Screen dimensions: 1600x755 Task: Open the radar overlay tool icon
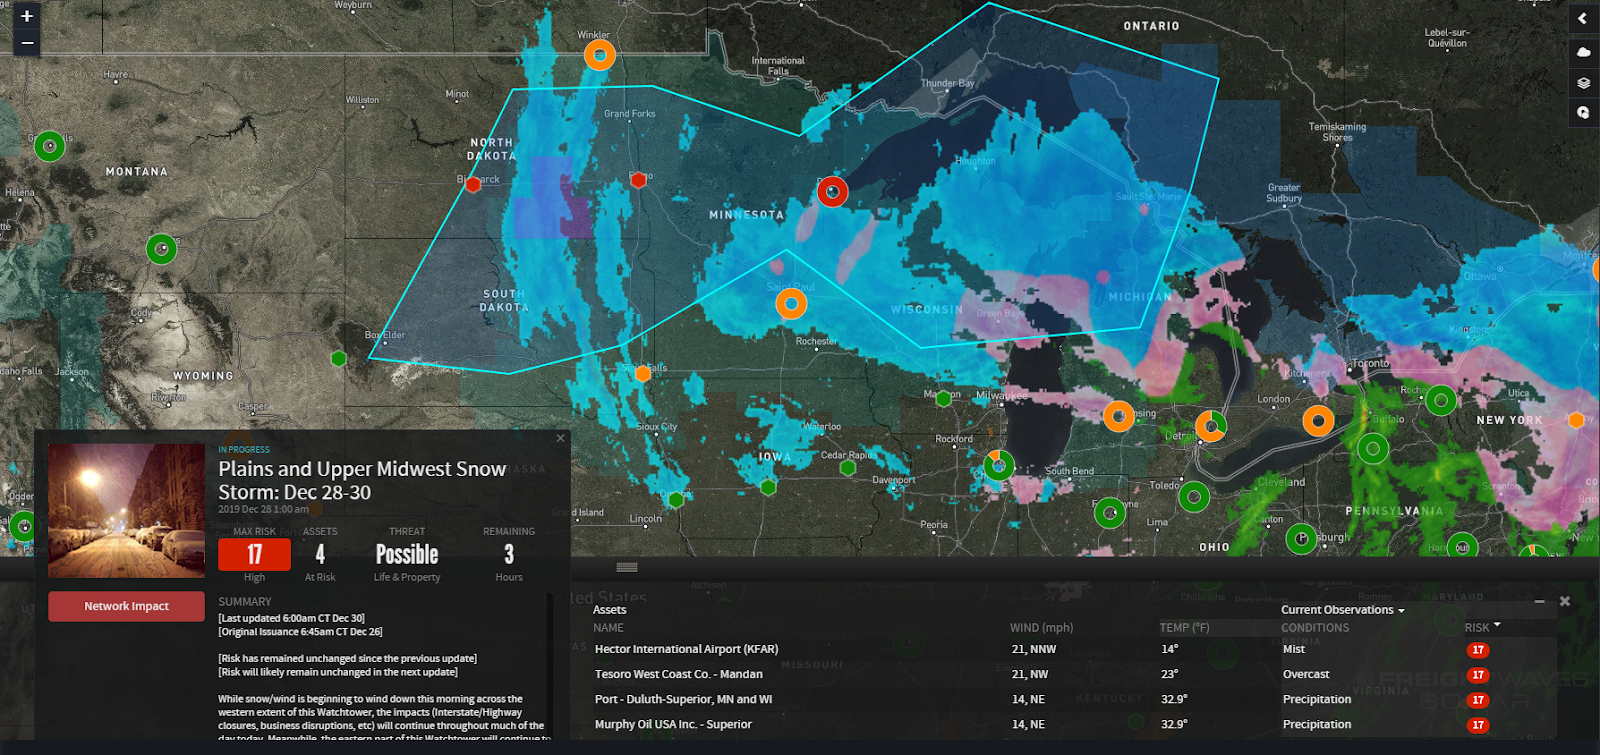point(1582,113)
